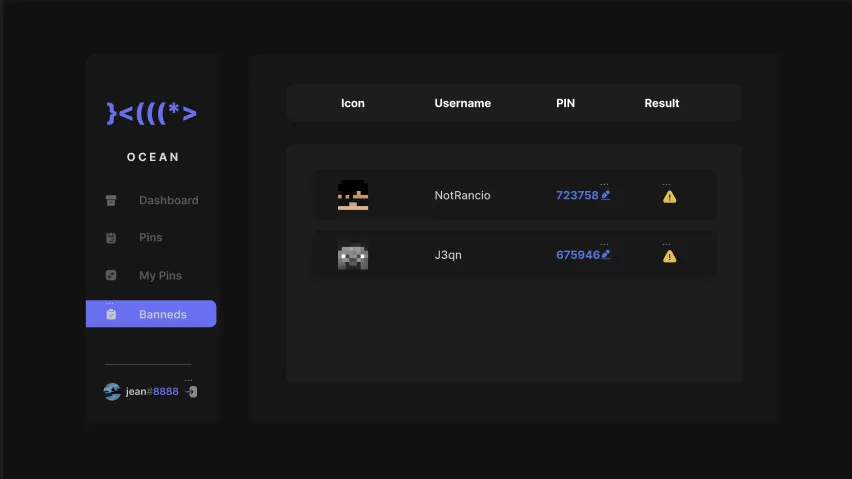Click the PIN number 675946 link
This screenshot has height=479, width=852.
577,255
